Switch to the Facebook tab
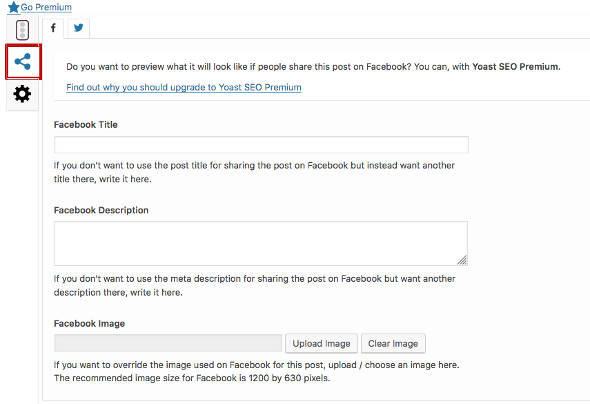This screenshot has width=590, height=404. pos(53,27)
